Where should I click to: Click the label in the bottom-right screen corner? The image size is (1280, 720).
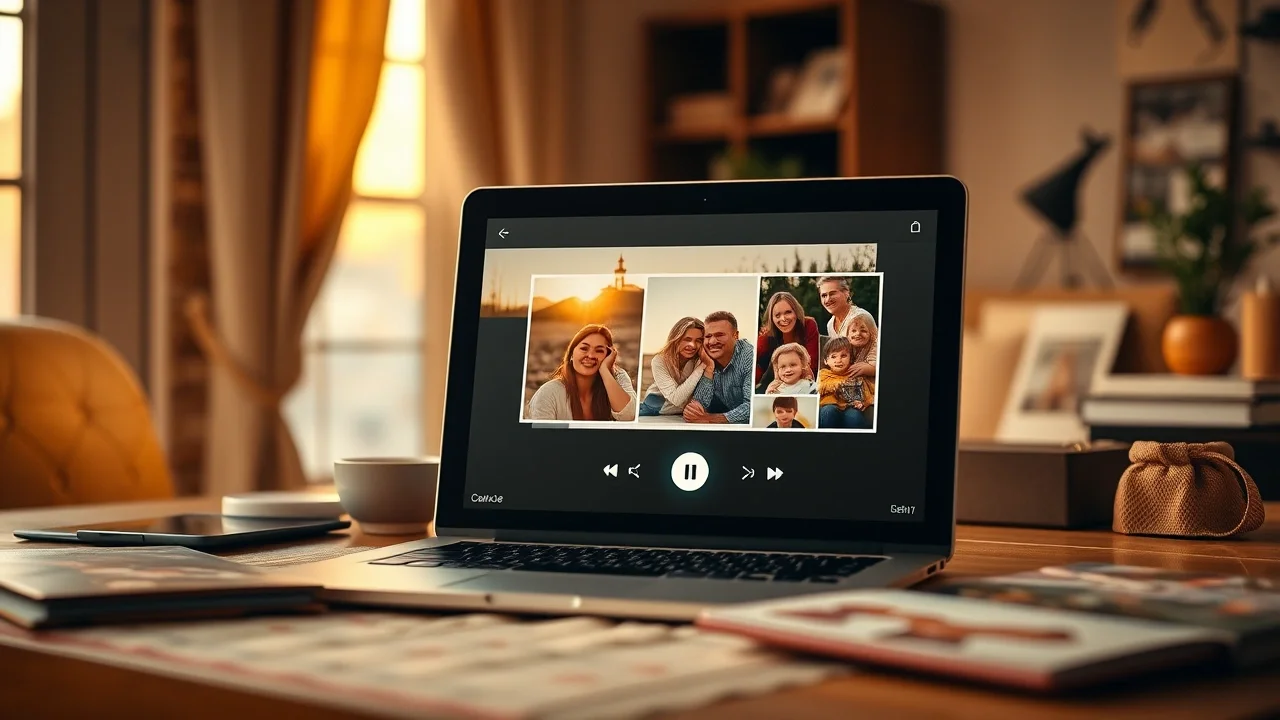[902, 509]
